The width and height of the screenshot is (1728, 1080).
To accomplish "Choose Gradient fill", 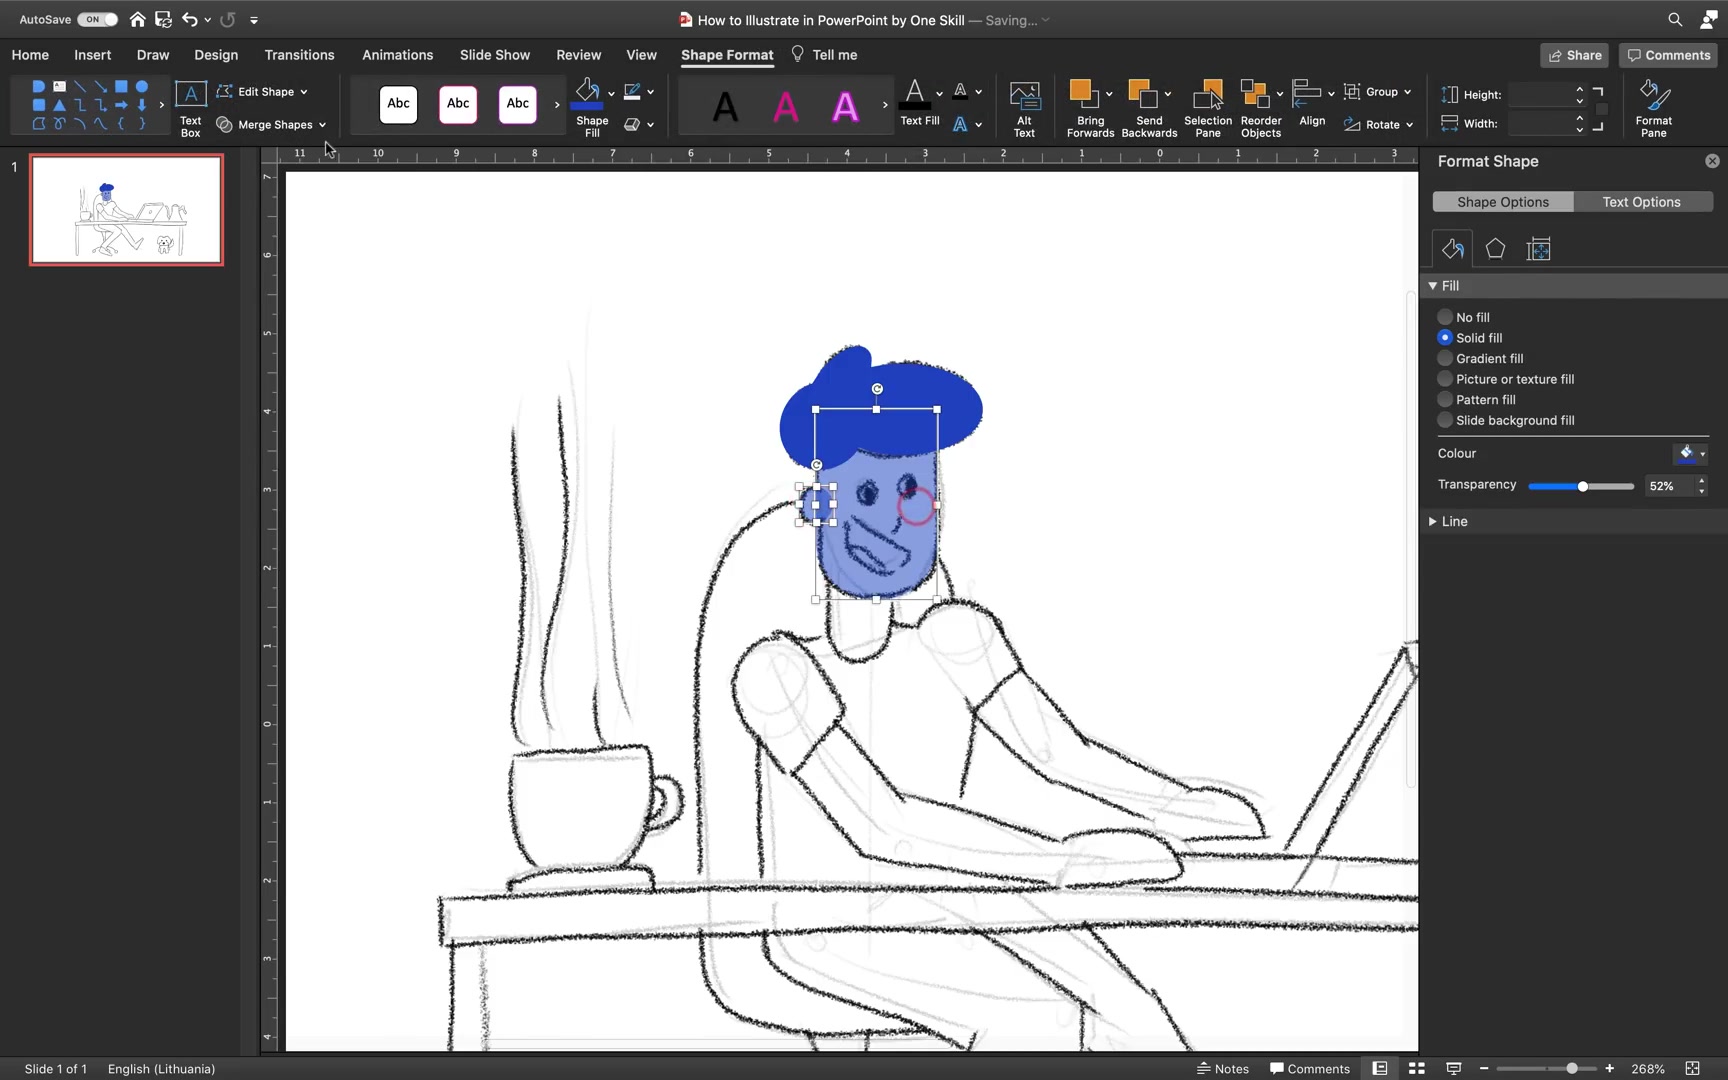I will (x=1445, y=358).
